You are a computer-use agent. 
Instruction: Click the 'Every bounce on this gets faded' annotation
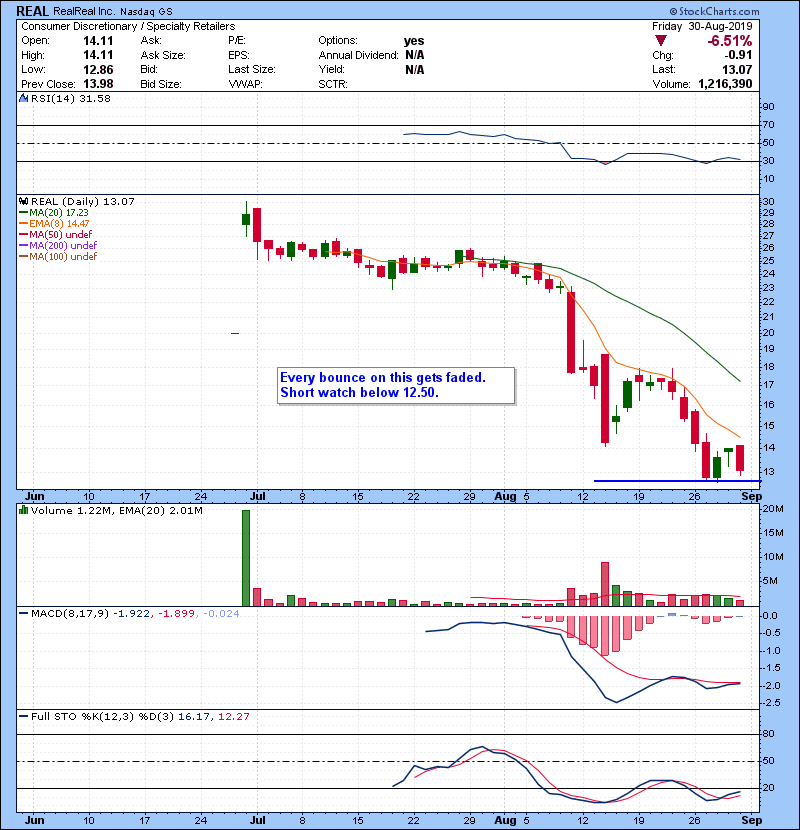382,377
